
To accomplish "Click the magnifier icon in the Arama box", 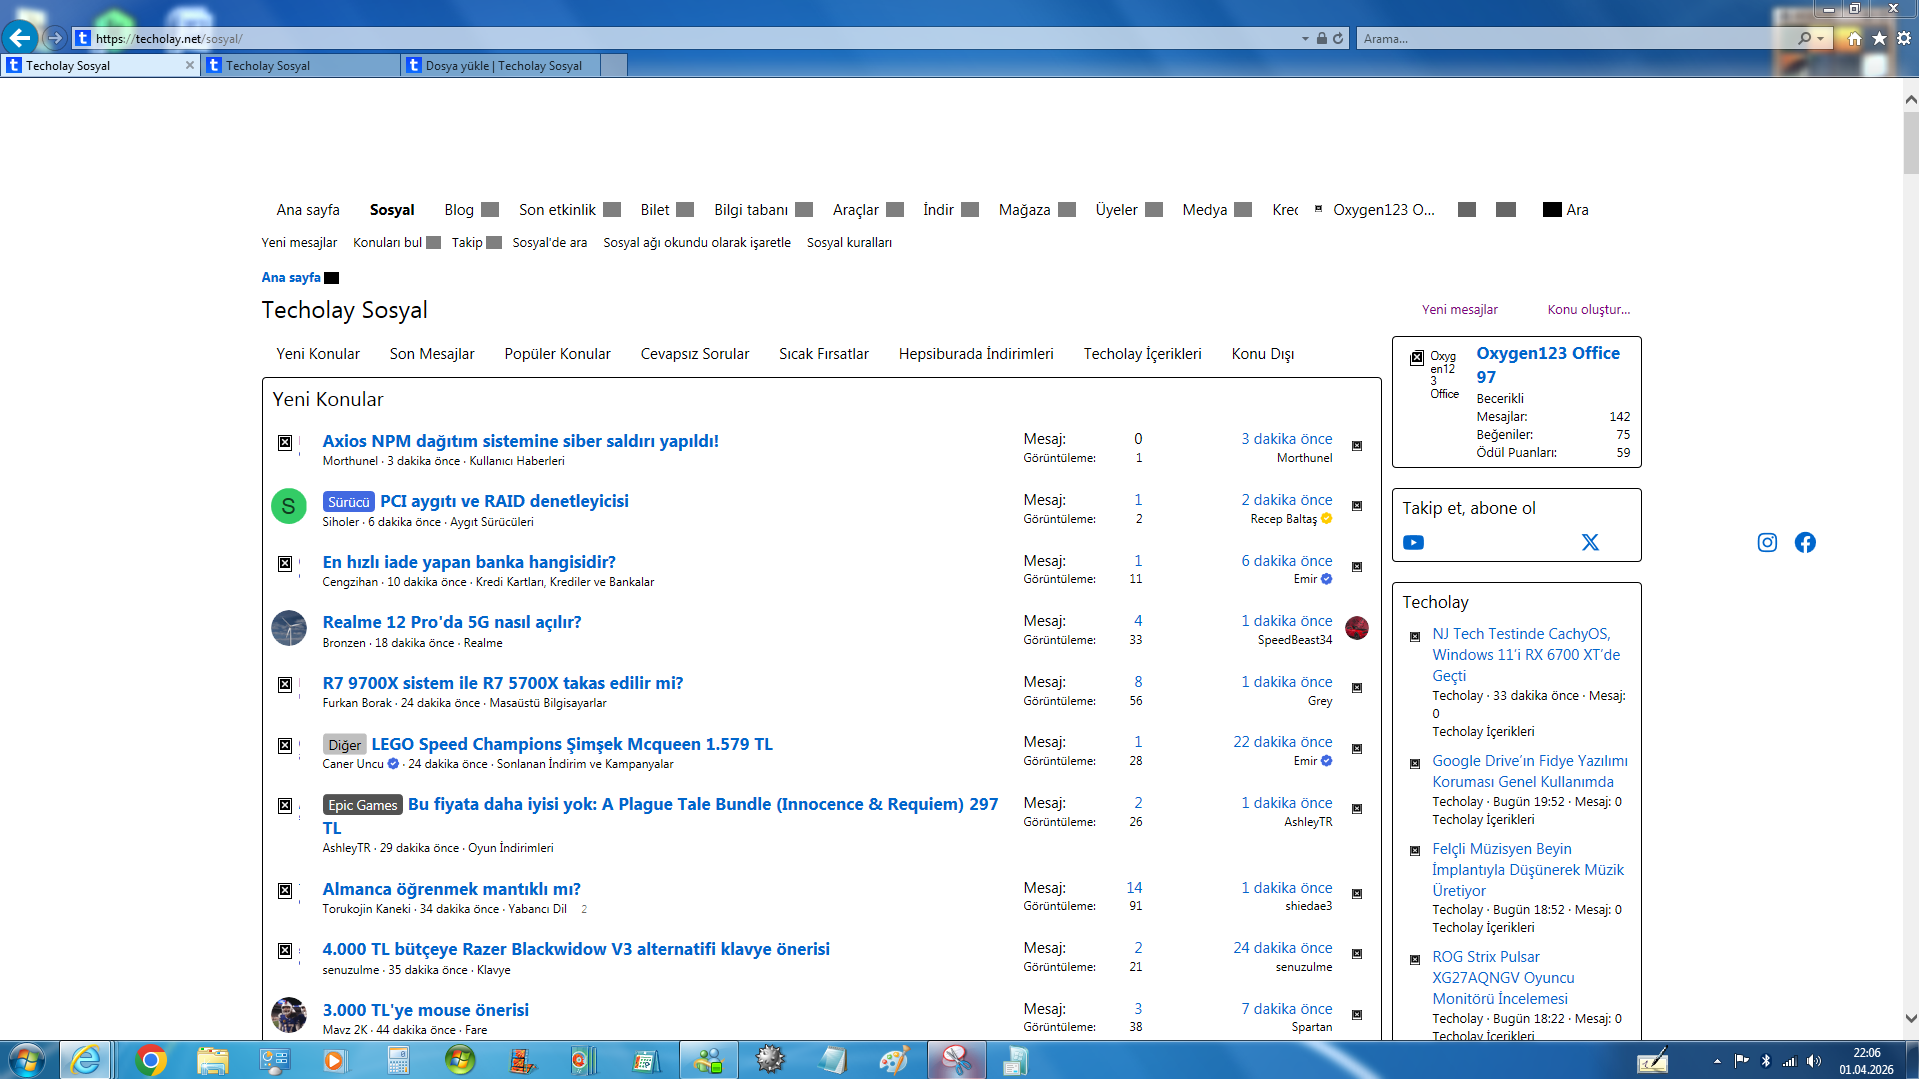I will (1804, 38).
